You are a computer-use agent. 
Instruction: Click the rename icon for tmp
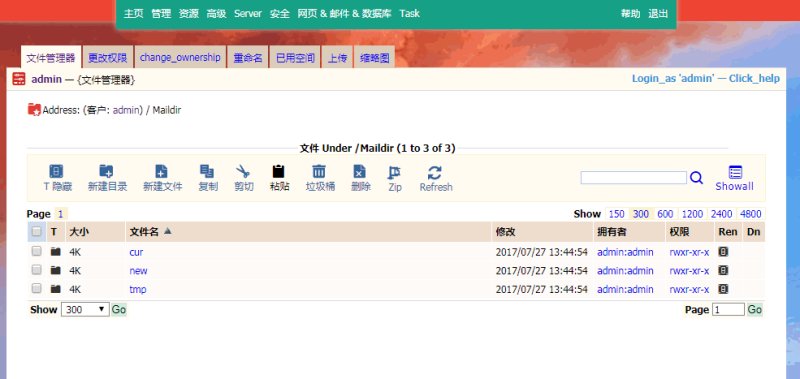pyautogui.click(x=723, y=289)
